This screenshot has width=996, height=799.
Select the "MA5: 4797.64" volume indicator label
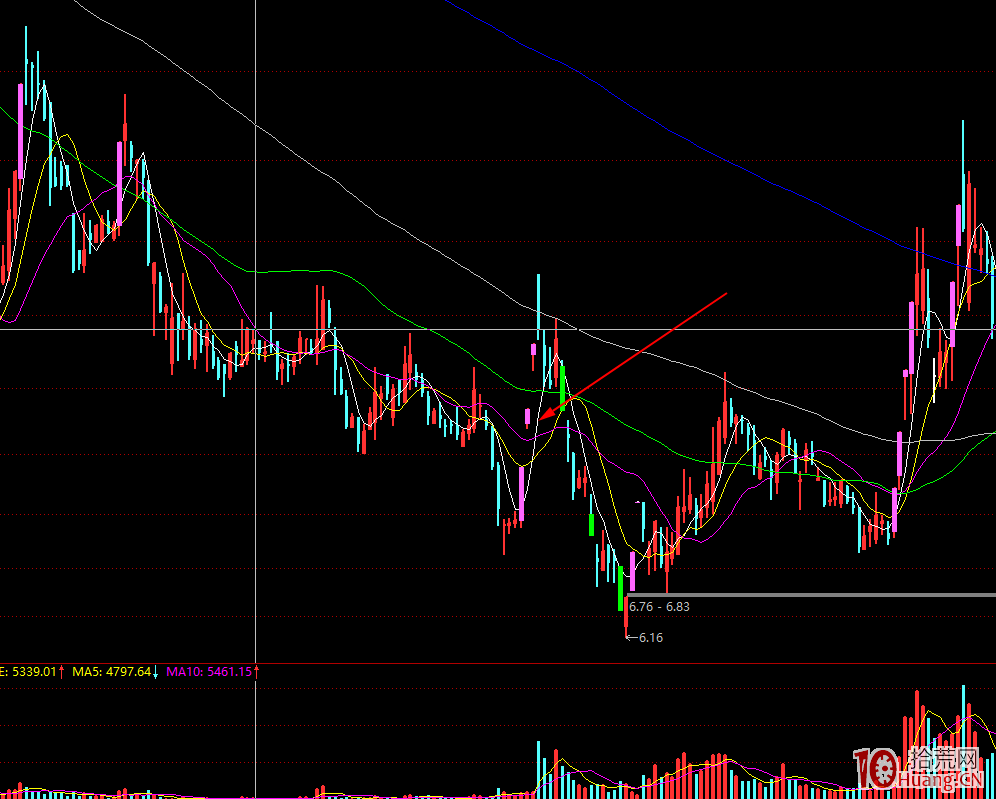coord(112,671)
